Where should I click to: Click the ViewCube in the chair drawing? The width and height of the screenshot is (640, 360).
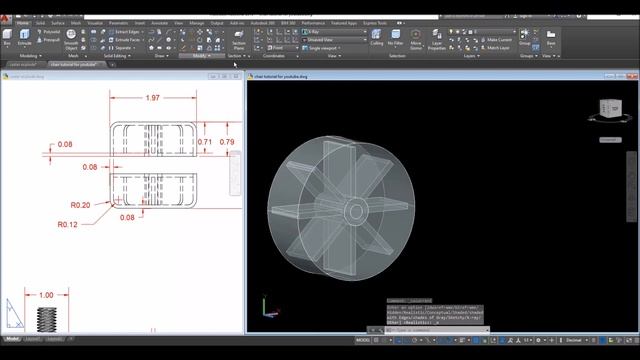point(610,109)
